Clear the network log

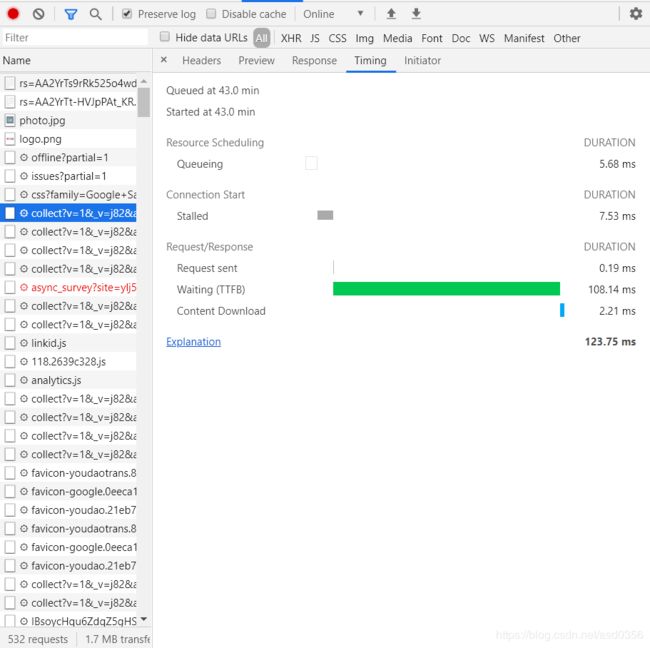pos(39,14)
